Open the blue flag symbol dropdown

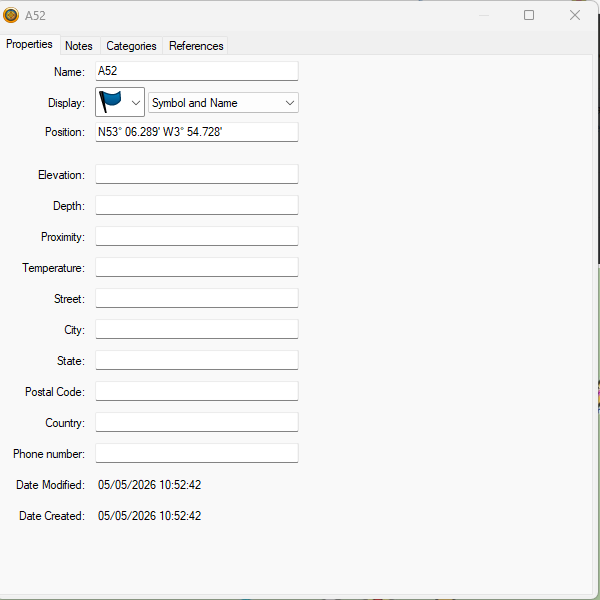point(120,102)
